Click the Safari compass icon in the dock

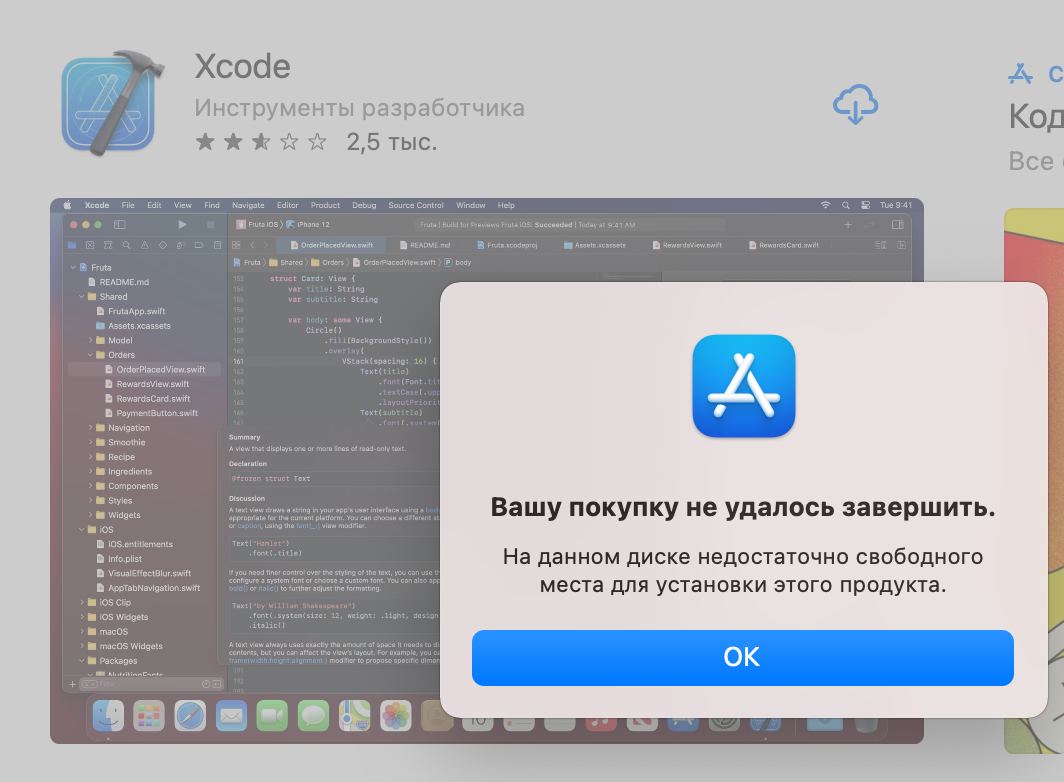(x=190, y=715)
